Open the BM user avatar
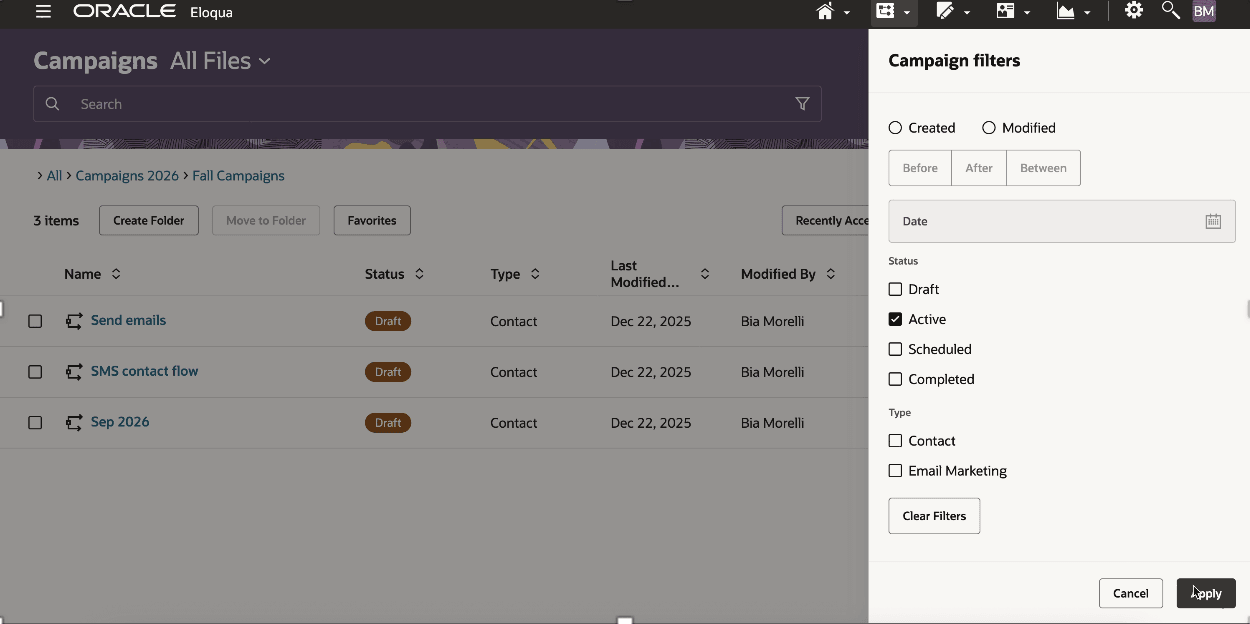Image resolution: width=1250 pixels, height=624 pixels. coord(1203,12)
